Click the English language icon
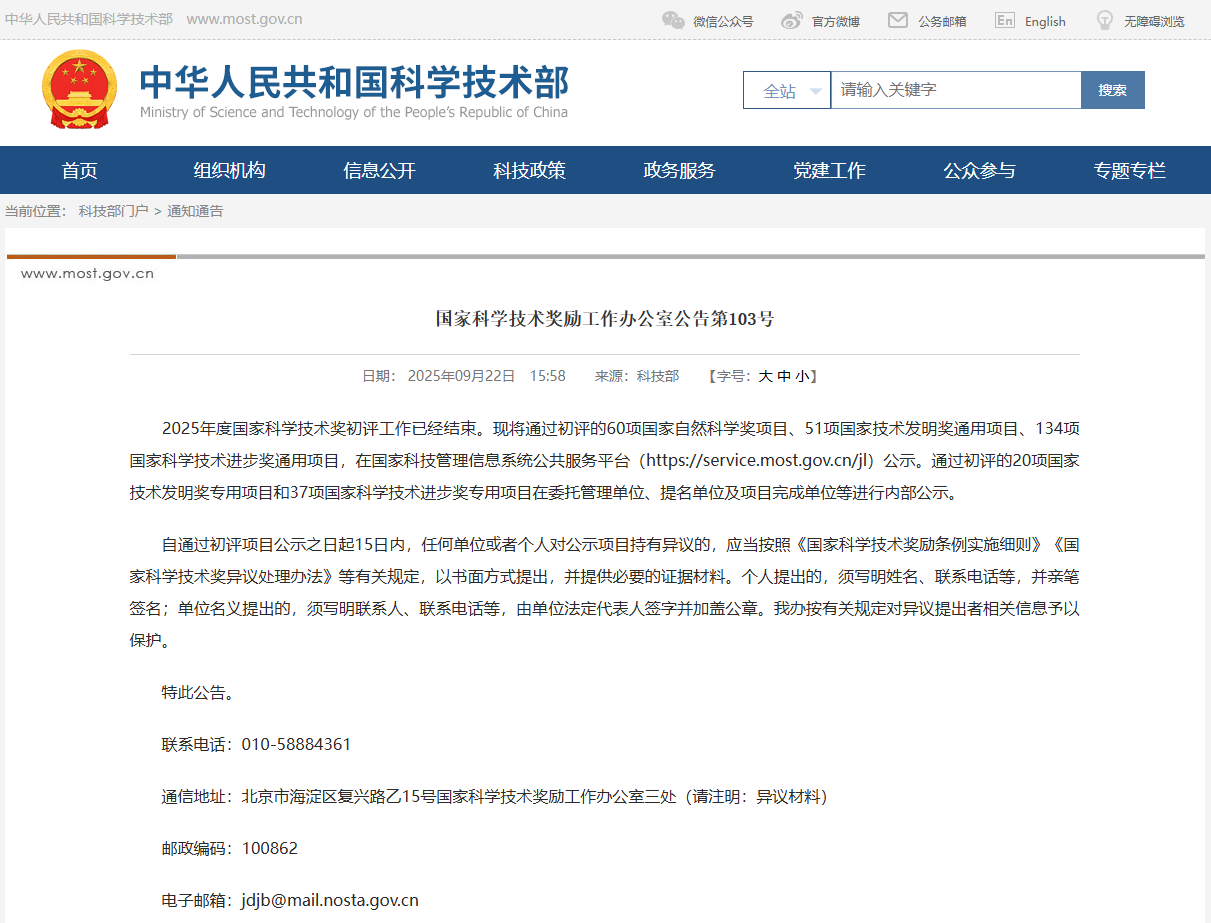 point(1005,20)
